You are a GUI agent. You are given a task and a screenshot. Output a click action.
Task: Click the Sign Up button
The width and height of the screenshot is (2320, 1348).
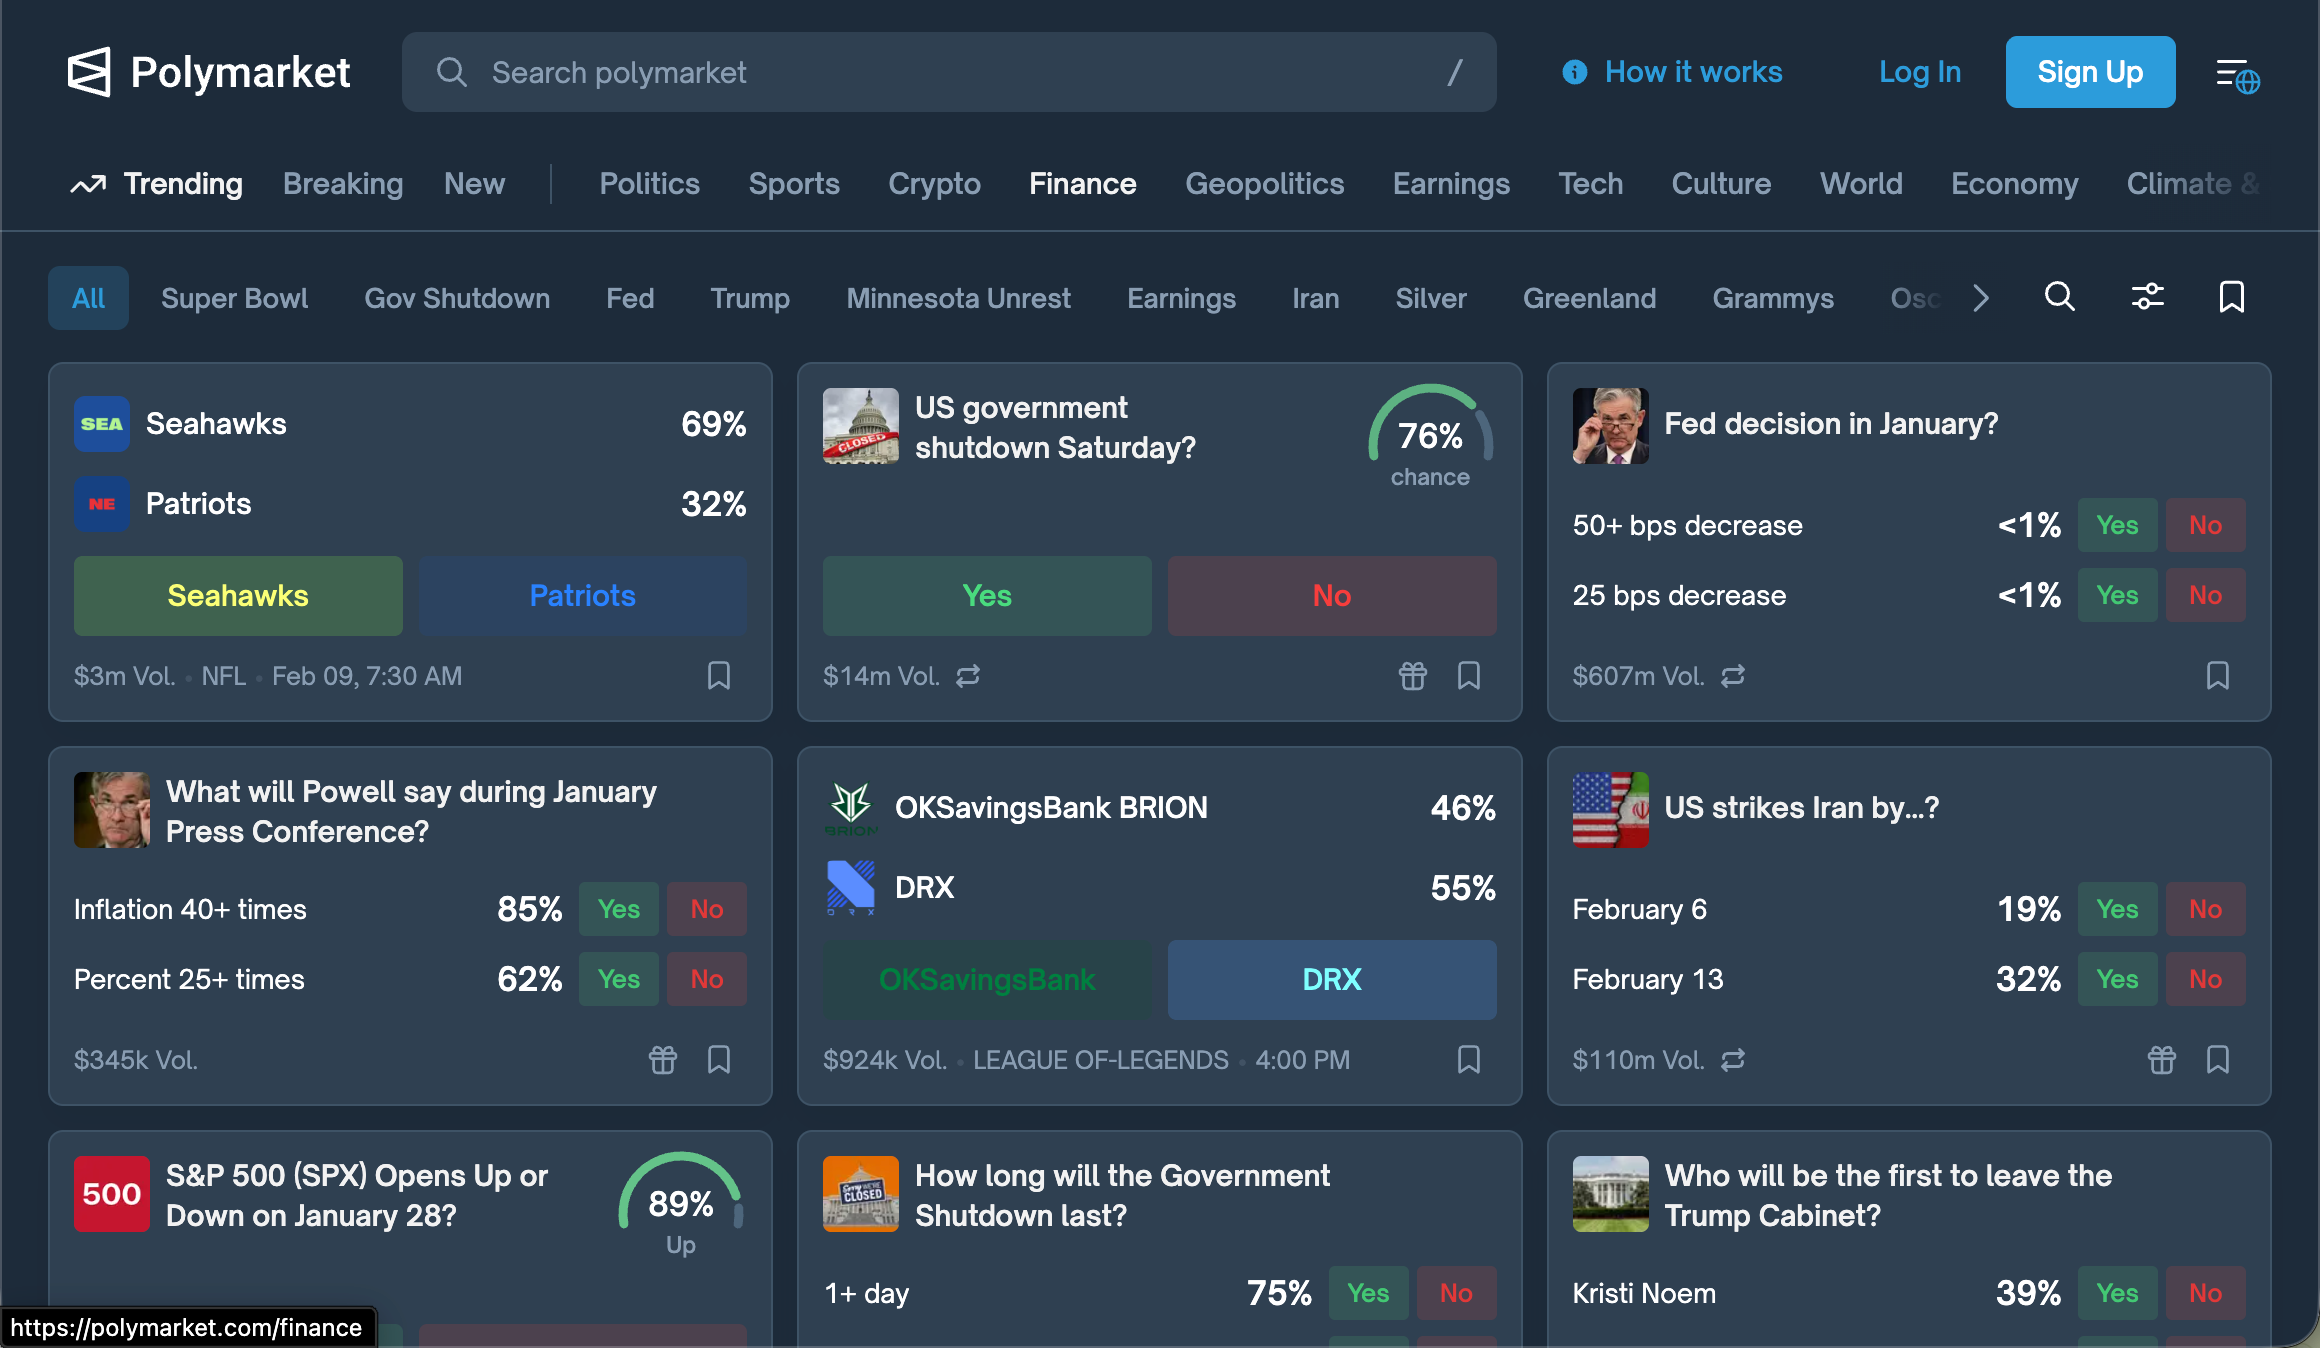click(2089, 72)
